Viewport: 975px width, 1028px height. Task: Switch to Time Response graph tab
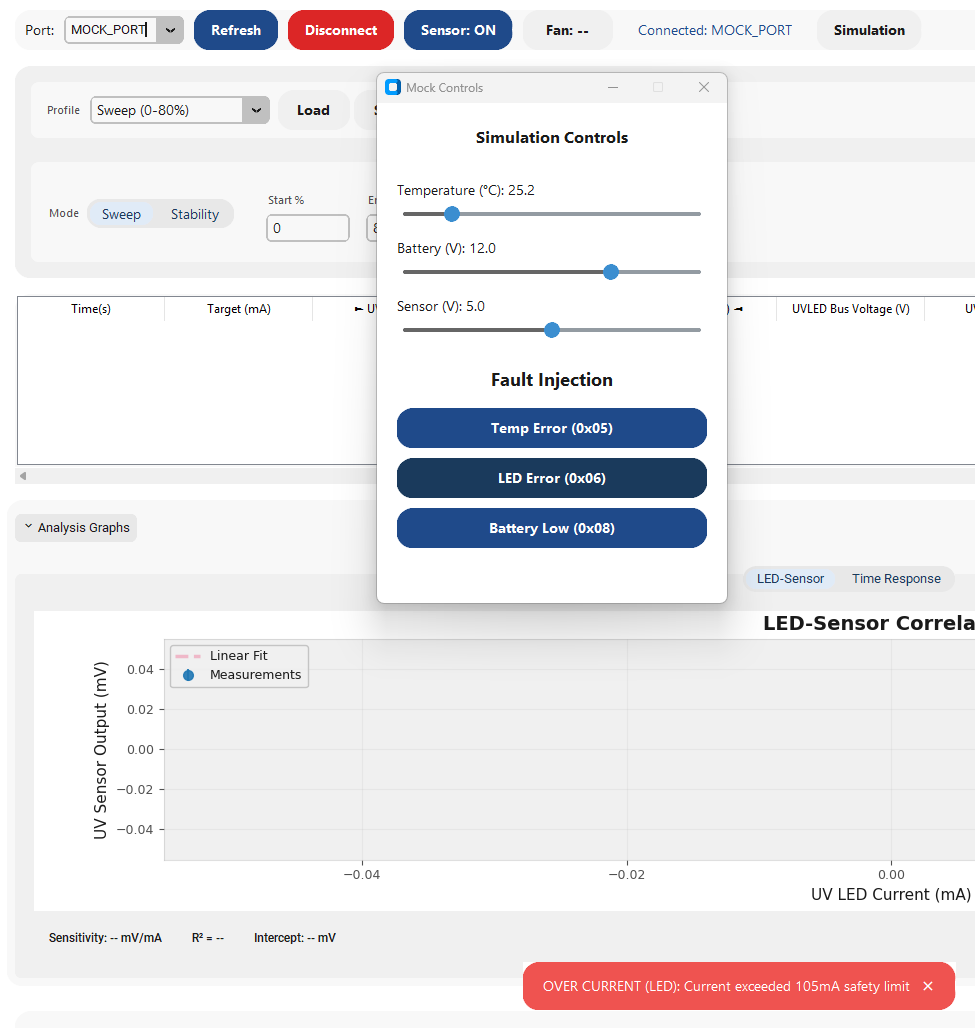896,579
